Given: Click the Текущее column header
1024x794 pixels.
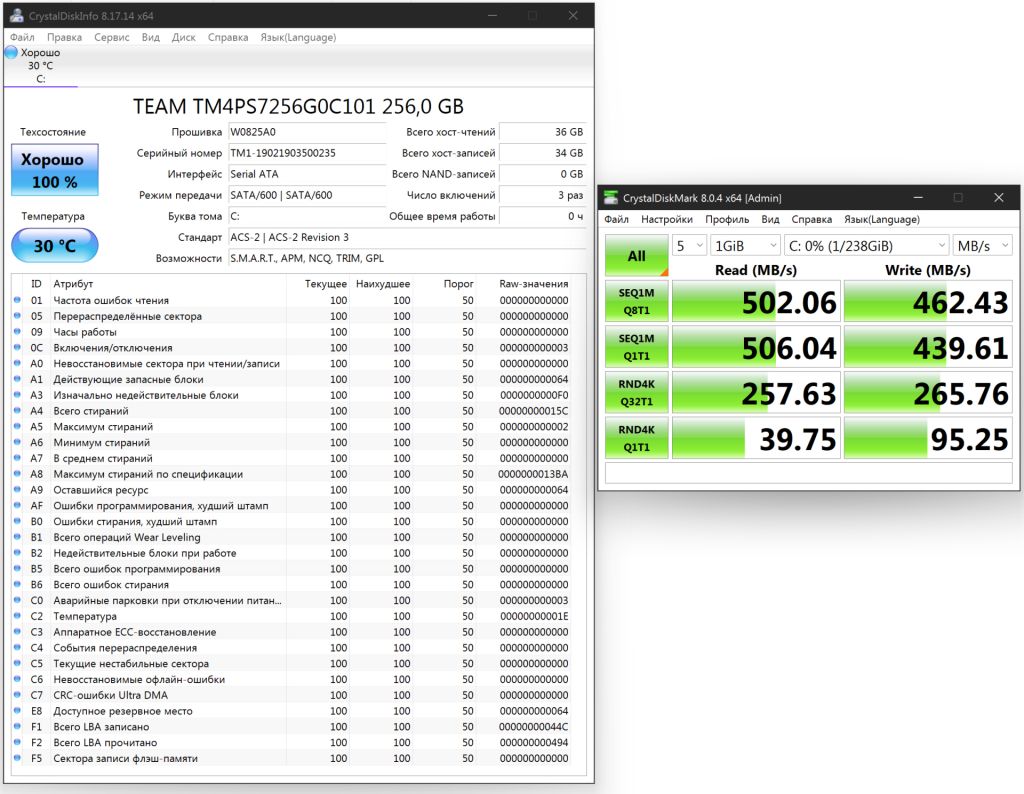Looking at the screenshot, I should [x=326, y=283].
